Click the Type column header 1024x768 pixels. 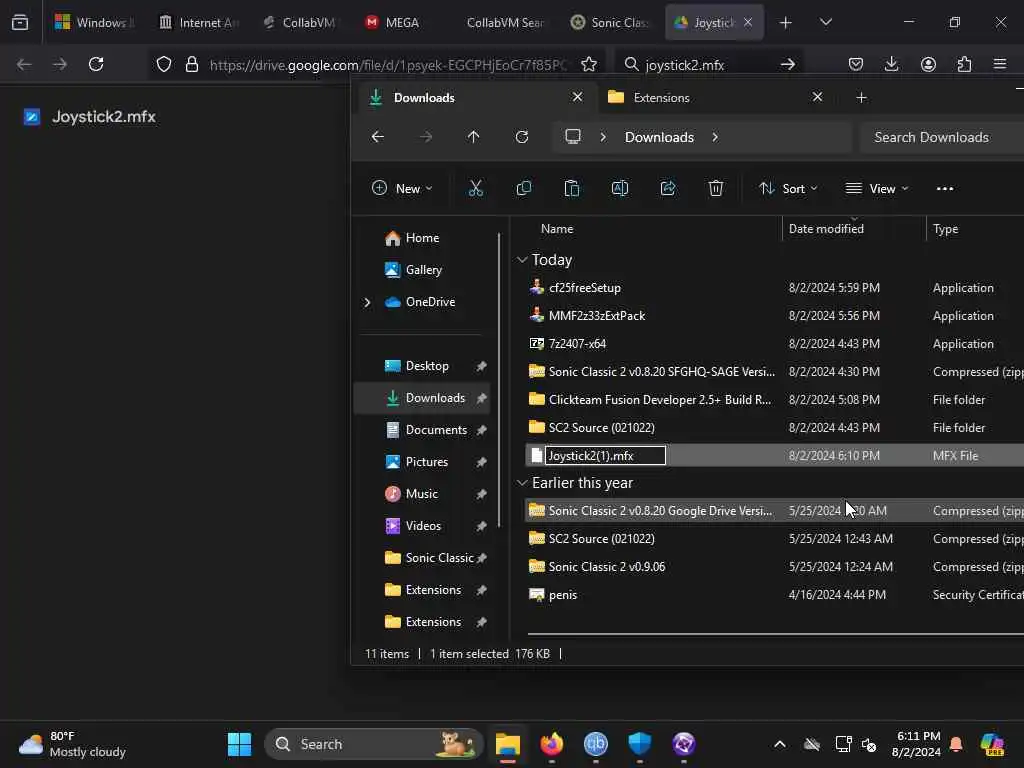click(946, 229)
